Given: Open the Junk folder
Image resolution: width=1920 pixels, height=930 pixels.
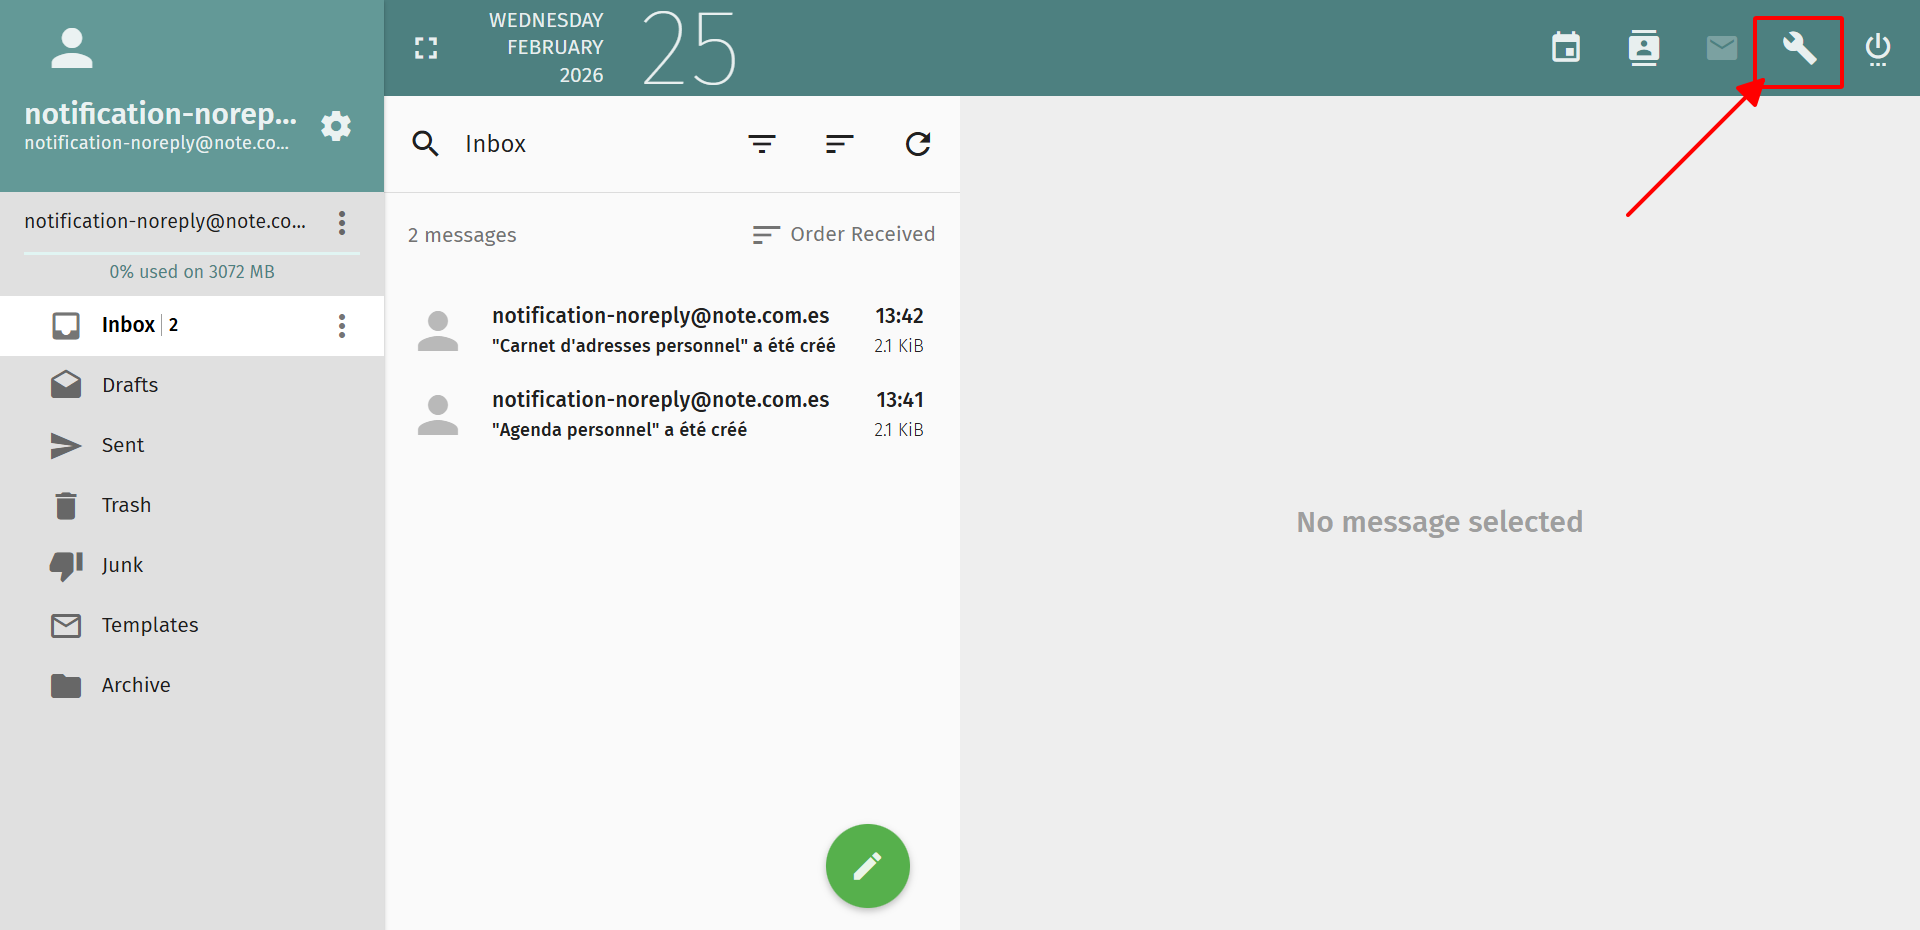Looking at the screenshot, I should [122, 565].
